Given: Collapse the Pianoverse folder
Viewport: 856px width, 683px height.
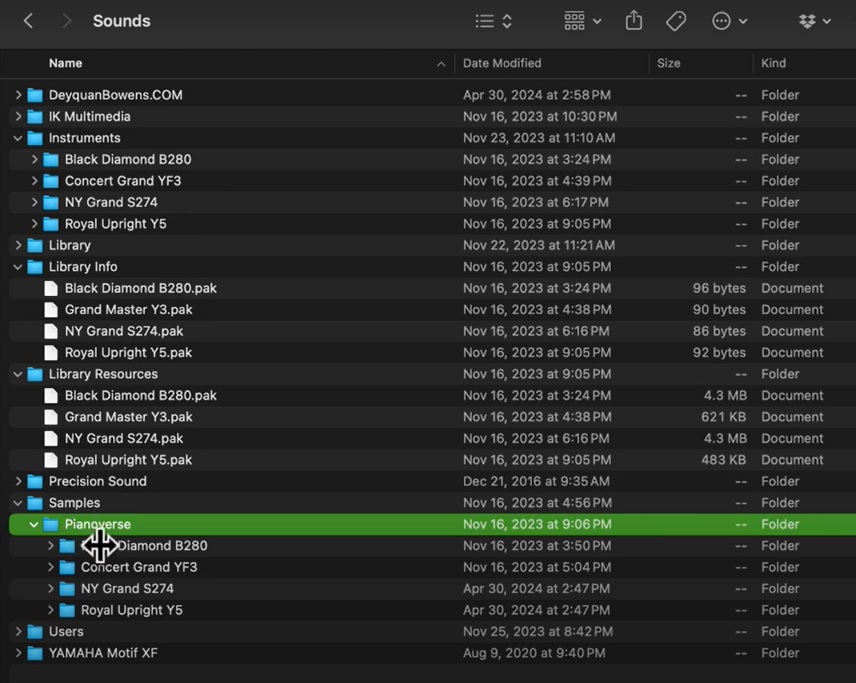Looking at the screenshot, I should click(34, 524).
